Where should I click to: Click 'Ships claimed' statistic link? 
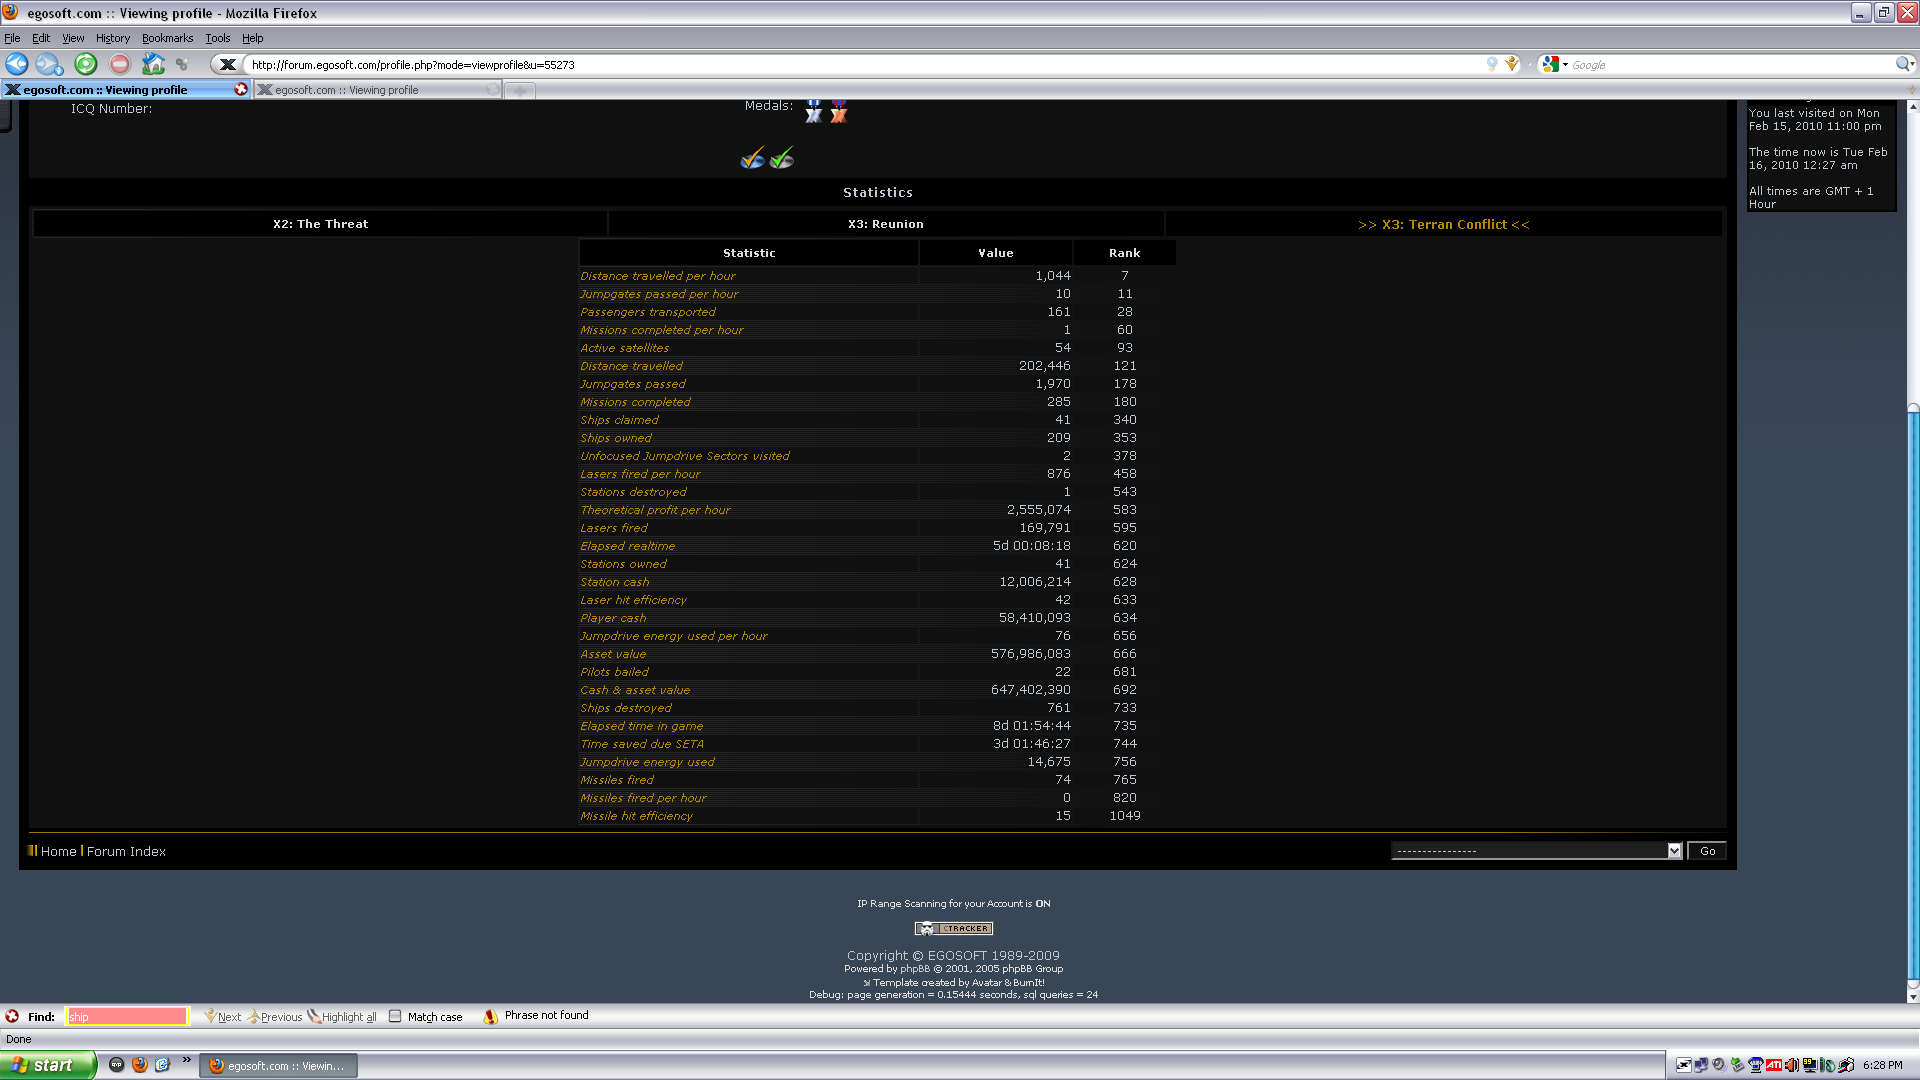coord(619,420)
